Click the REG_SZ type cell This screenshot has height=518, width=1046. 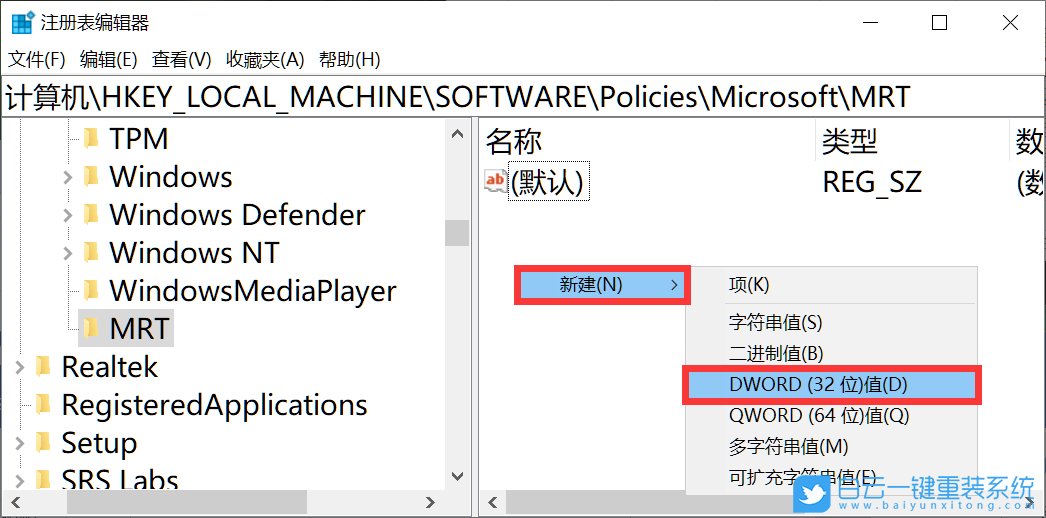pos(872,181)
